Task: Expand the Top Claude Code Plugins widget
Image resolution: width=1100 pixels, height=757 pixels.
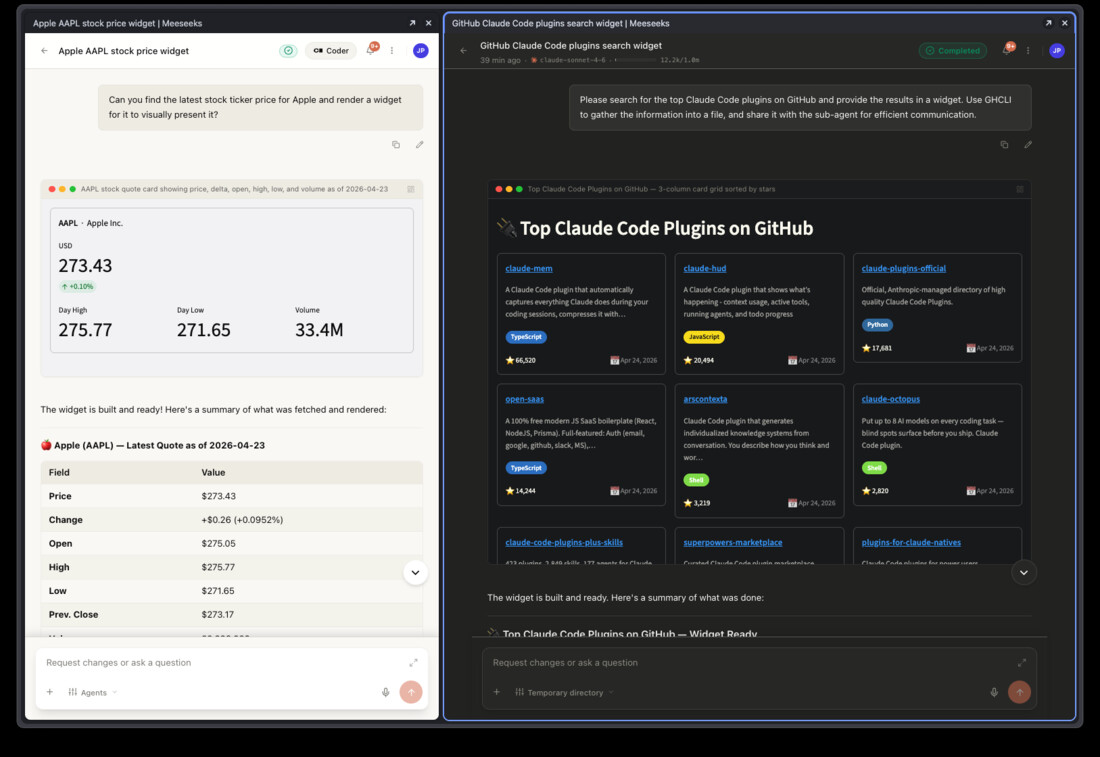Action: [x=1020, y=189]
